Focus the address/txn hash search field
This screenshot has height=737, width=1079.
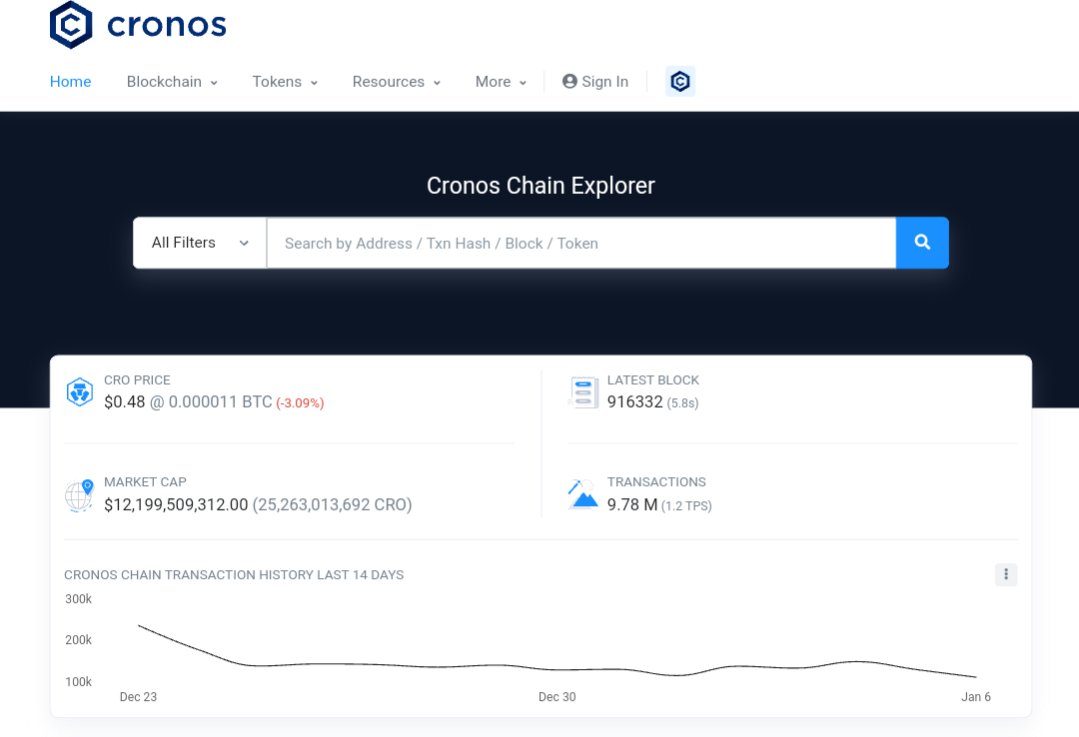(581, 243)
